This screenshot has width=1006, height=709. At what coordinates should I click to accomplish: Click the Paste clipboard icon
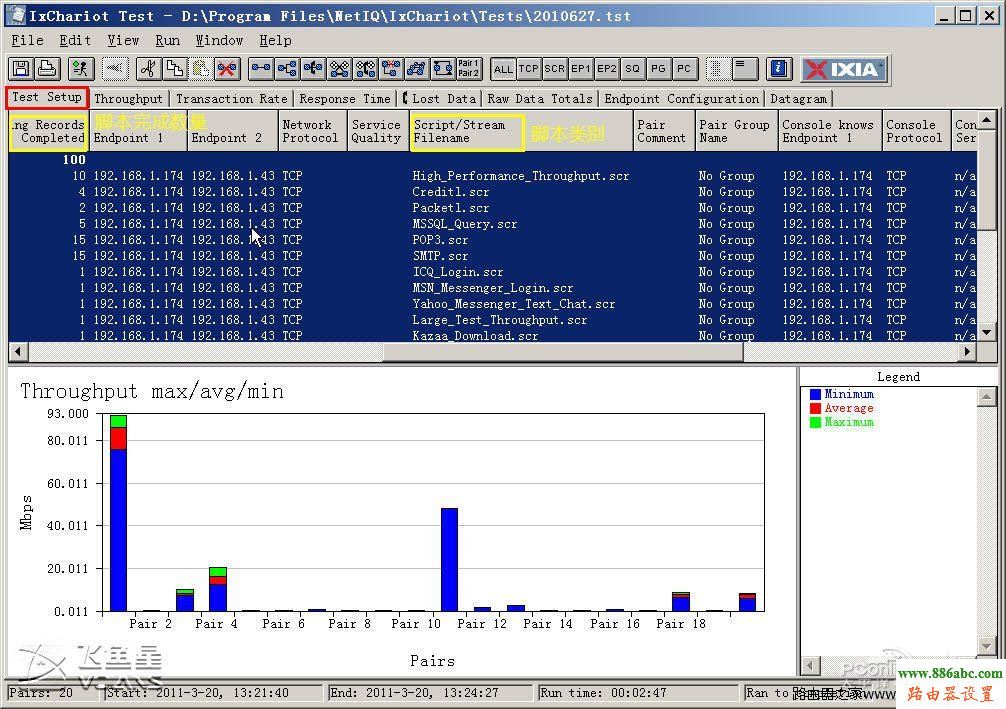(200, 69)
